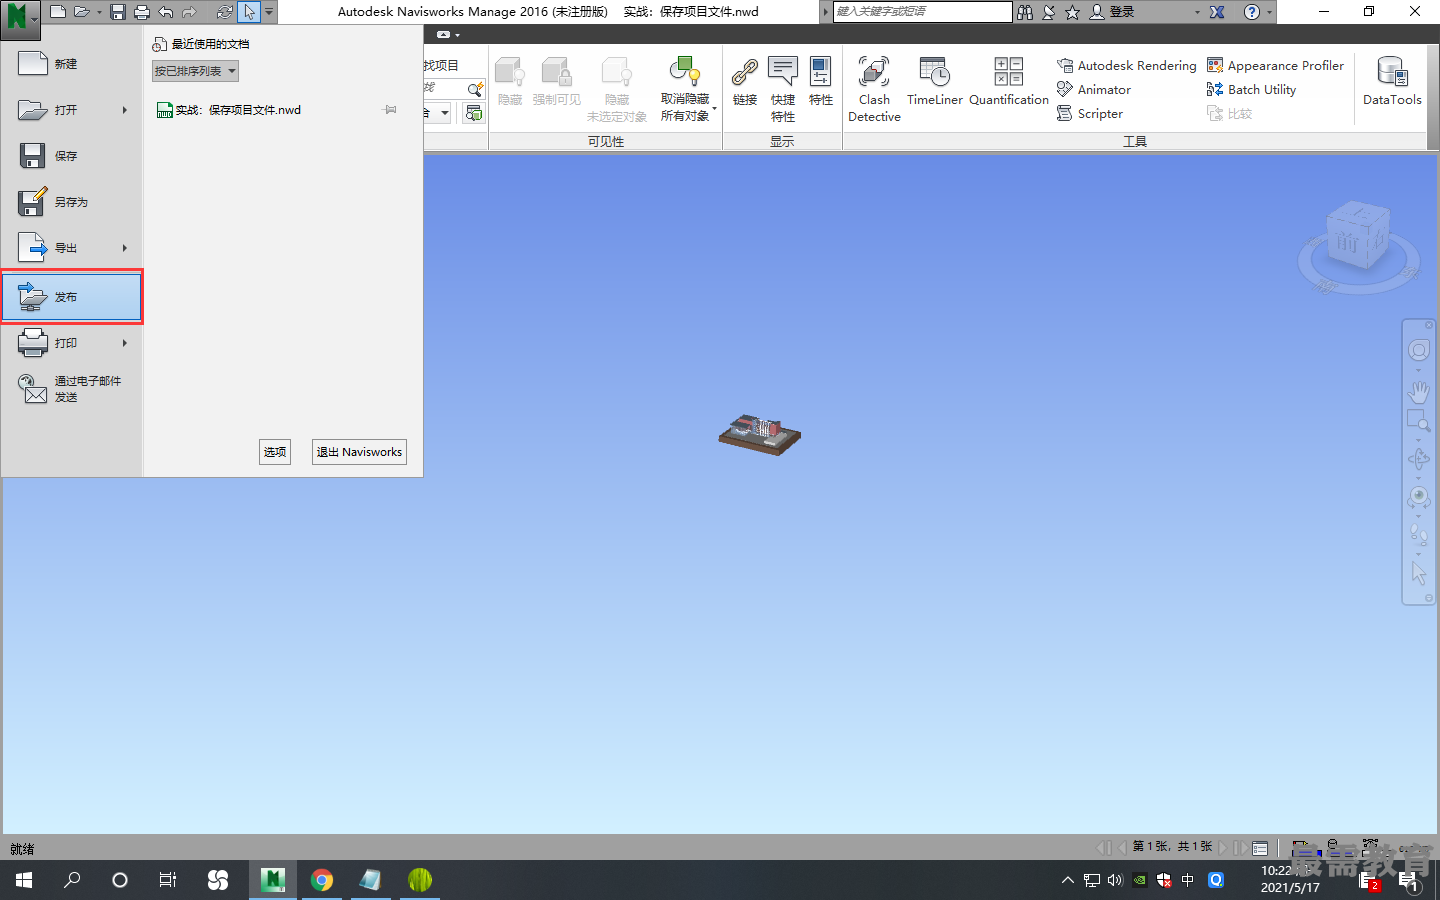
Task: Open the Clash Detective tool
Action: click(874, 89)
